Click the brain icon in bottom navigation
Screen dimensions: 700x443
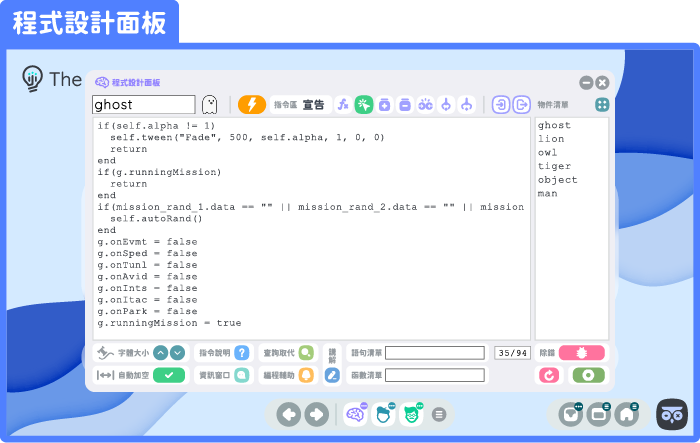[x=355, y=413]
